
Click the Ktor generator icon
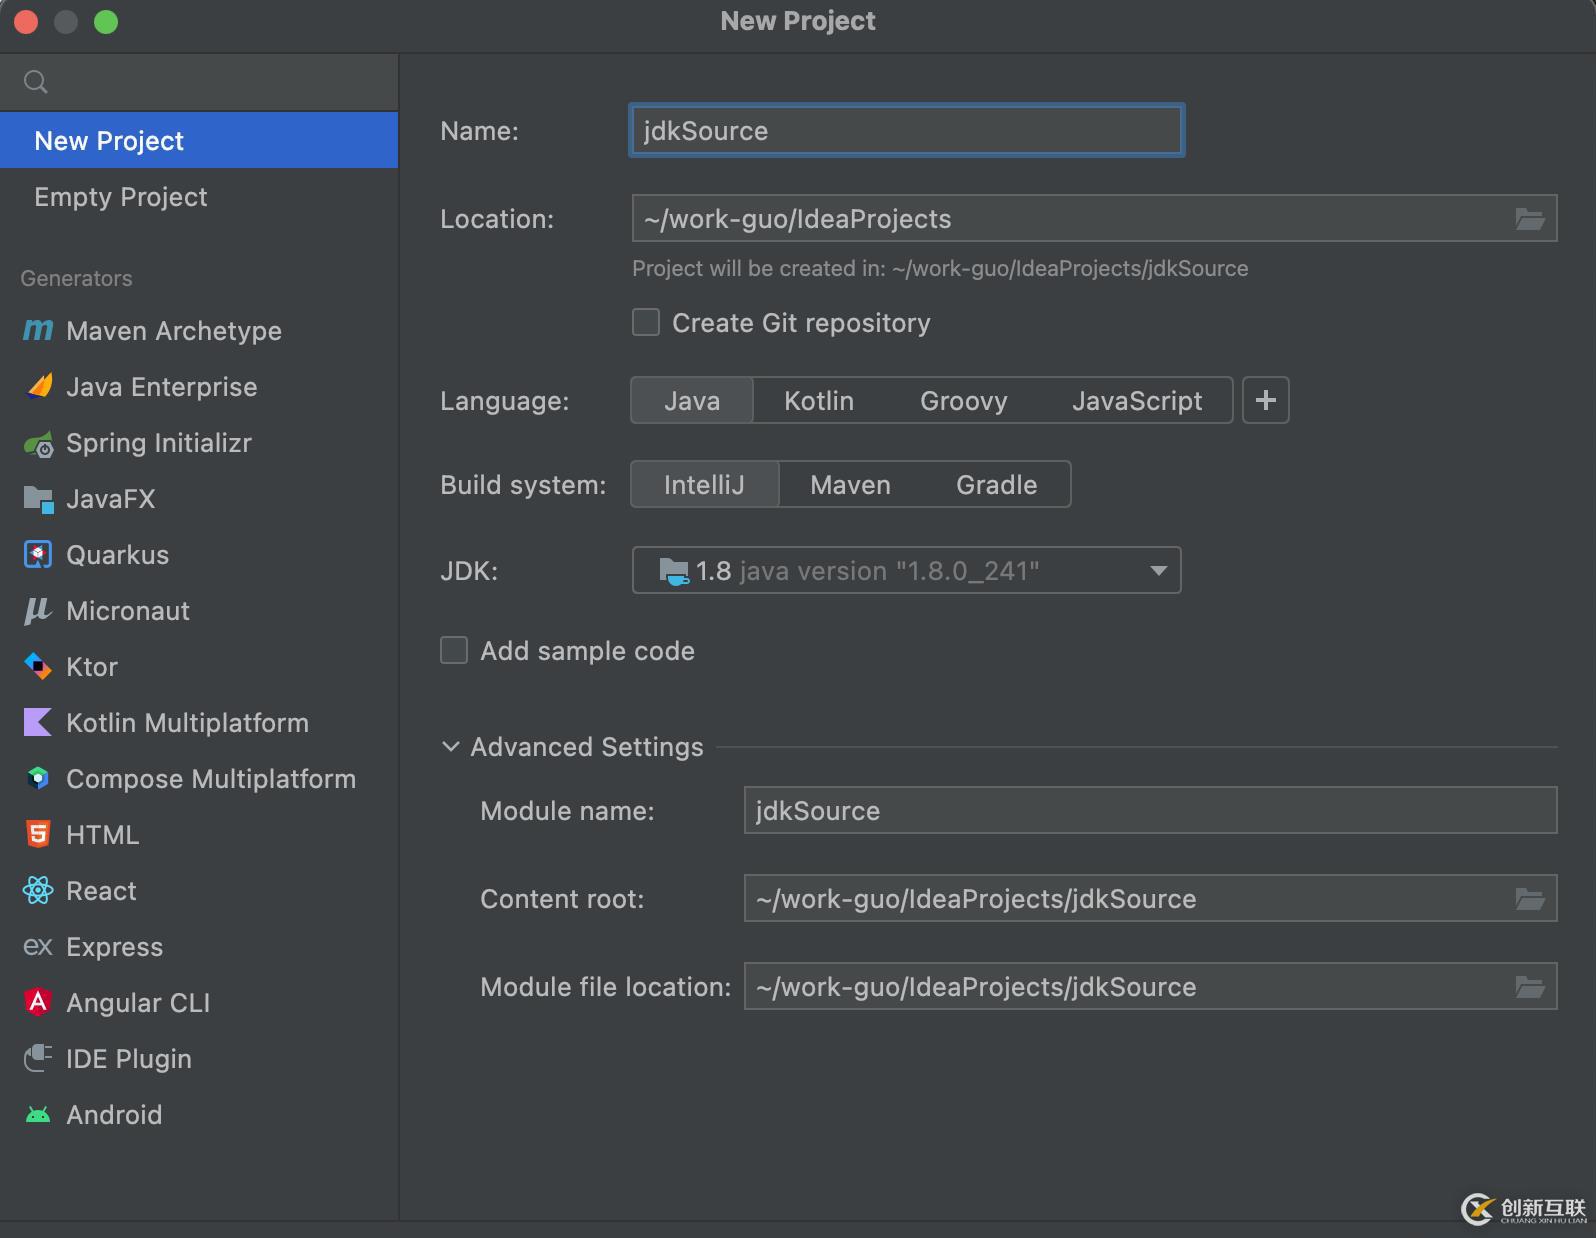tap(38, 667)
